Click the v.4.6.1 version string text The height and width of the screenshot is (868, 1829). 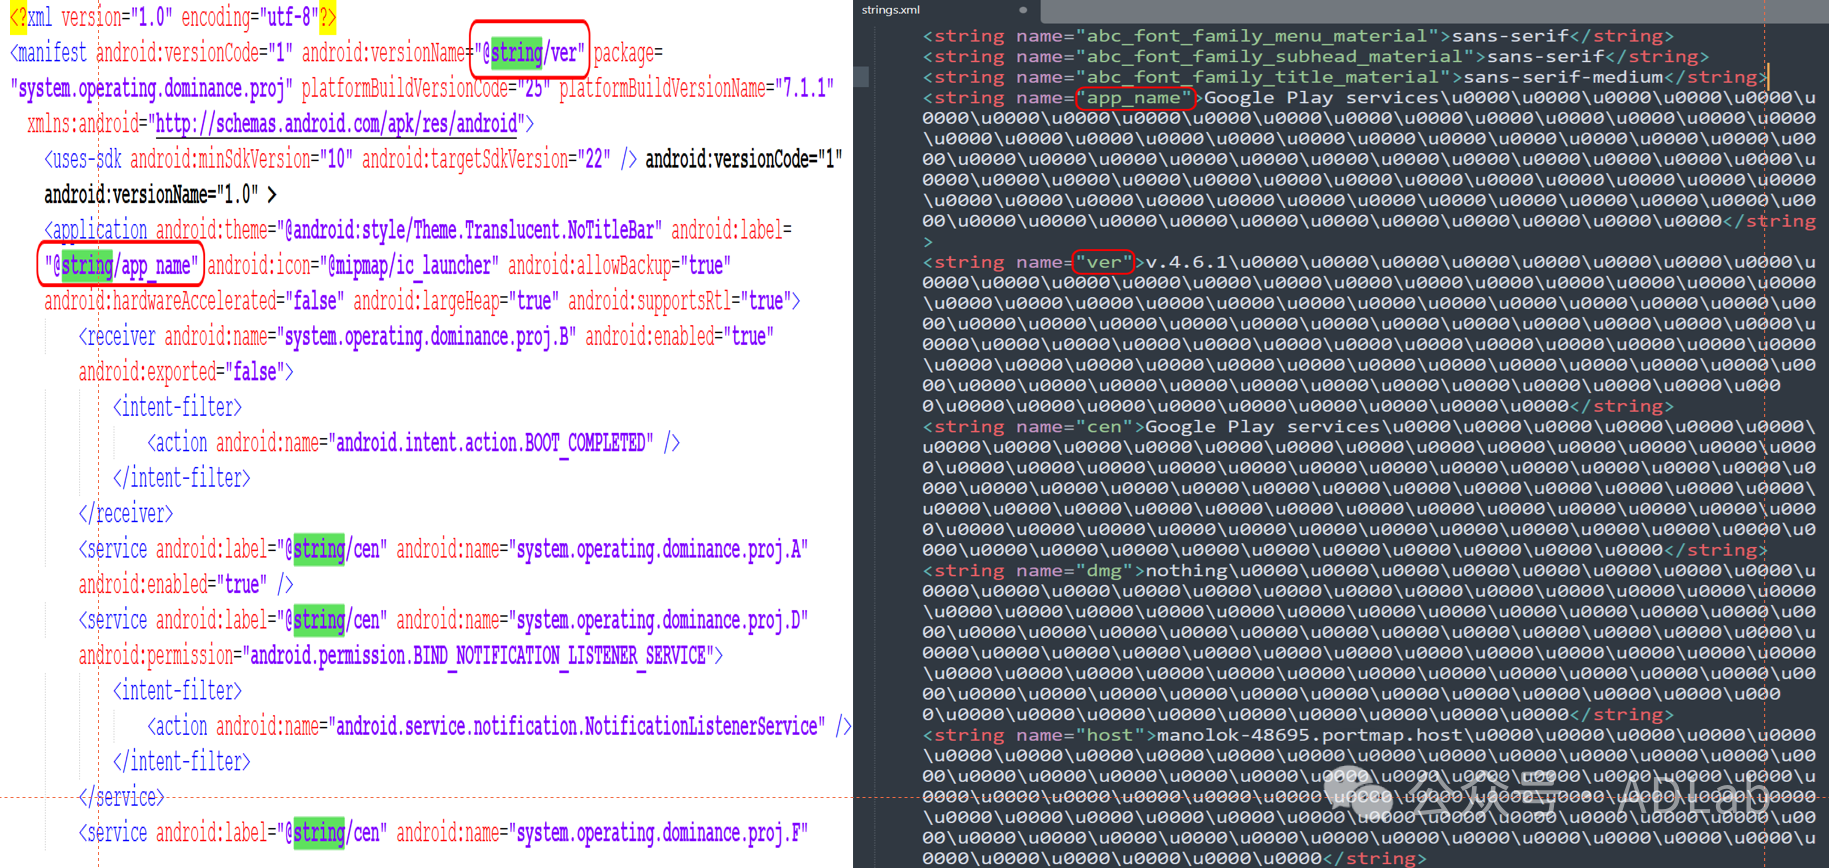coord(1185,262)
